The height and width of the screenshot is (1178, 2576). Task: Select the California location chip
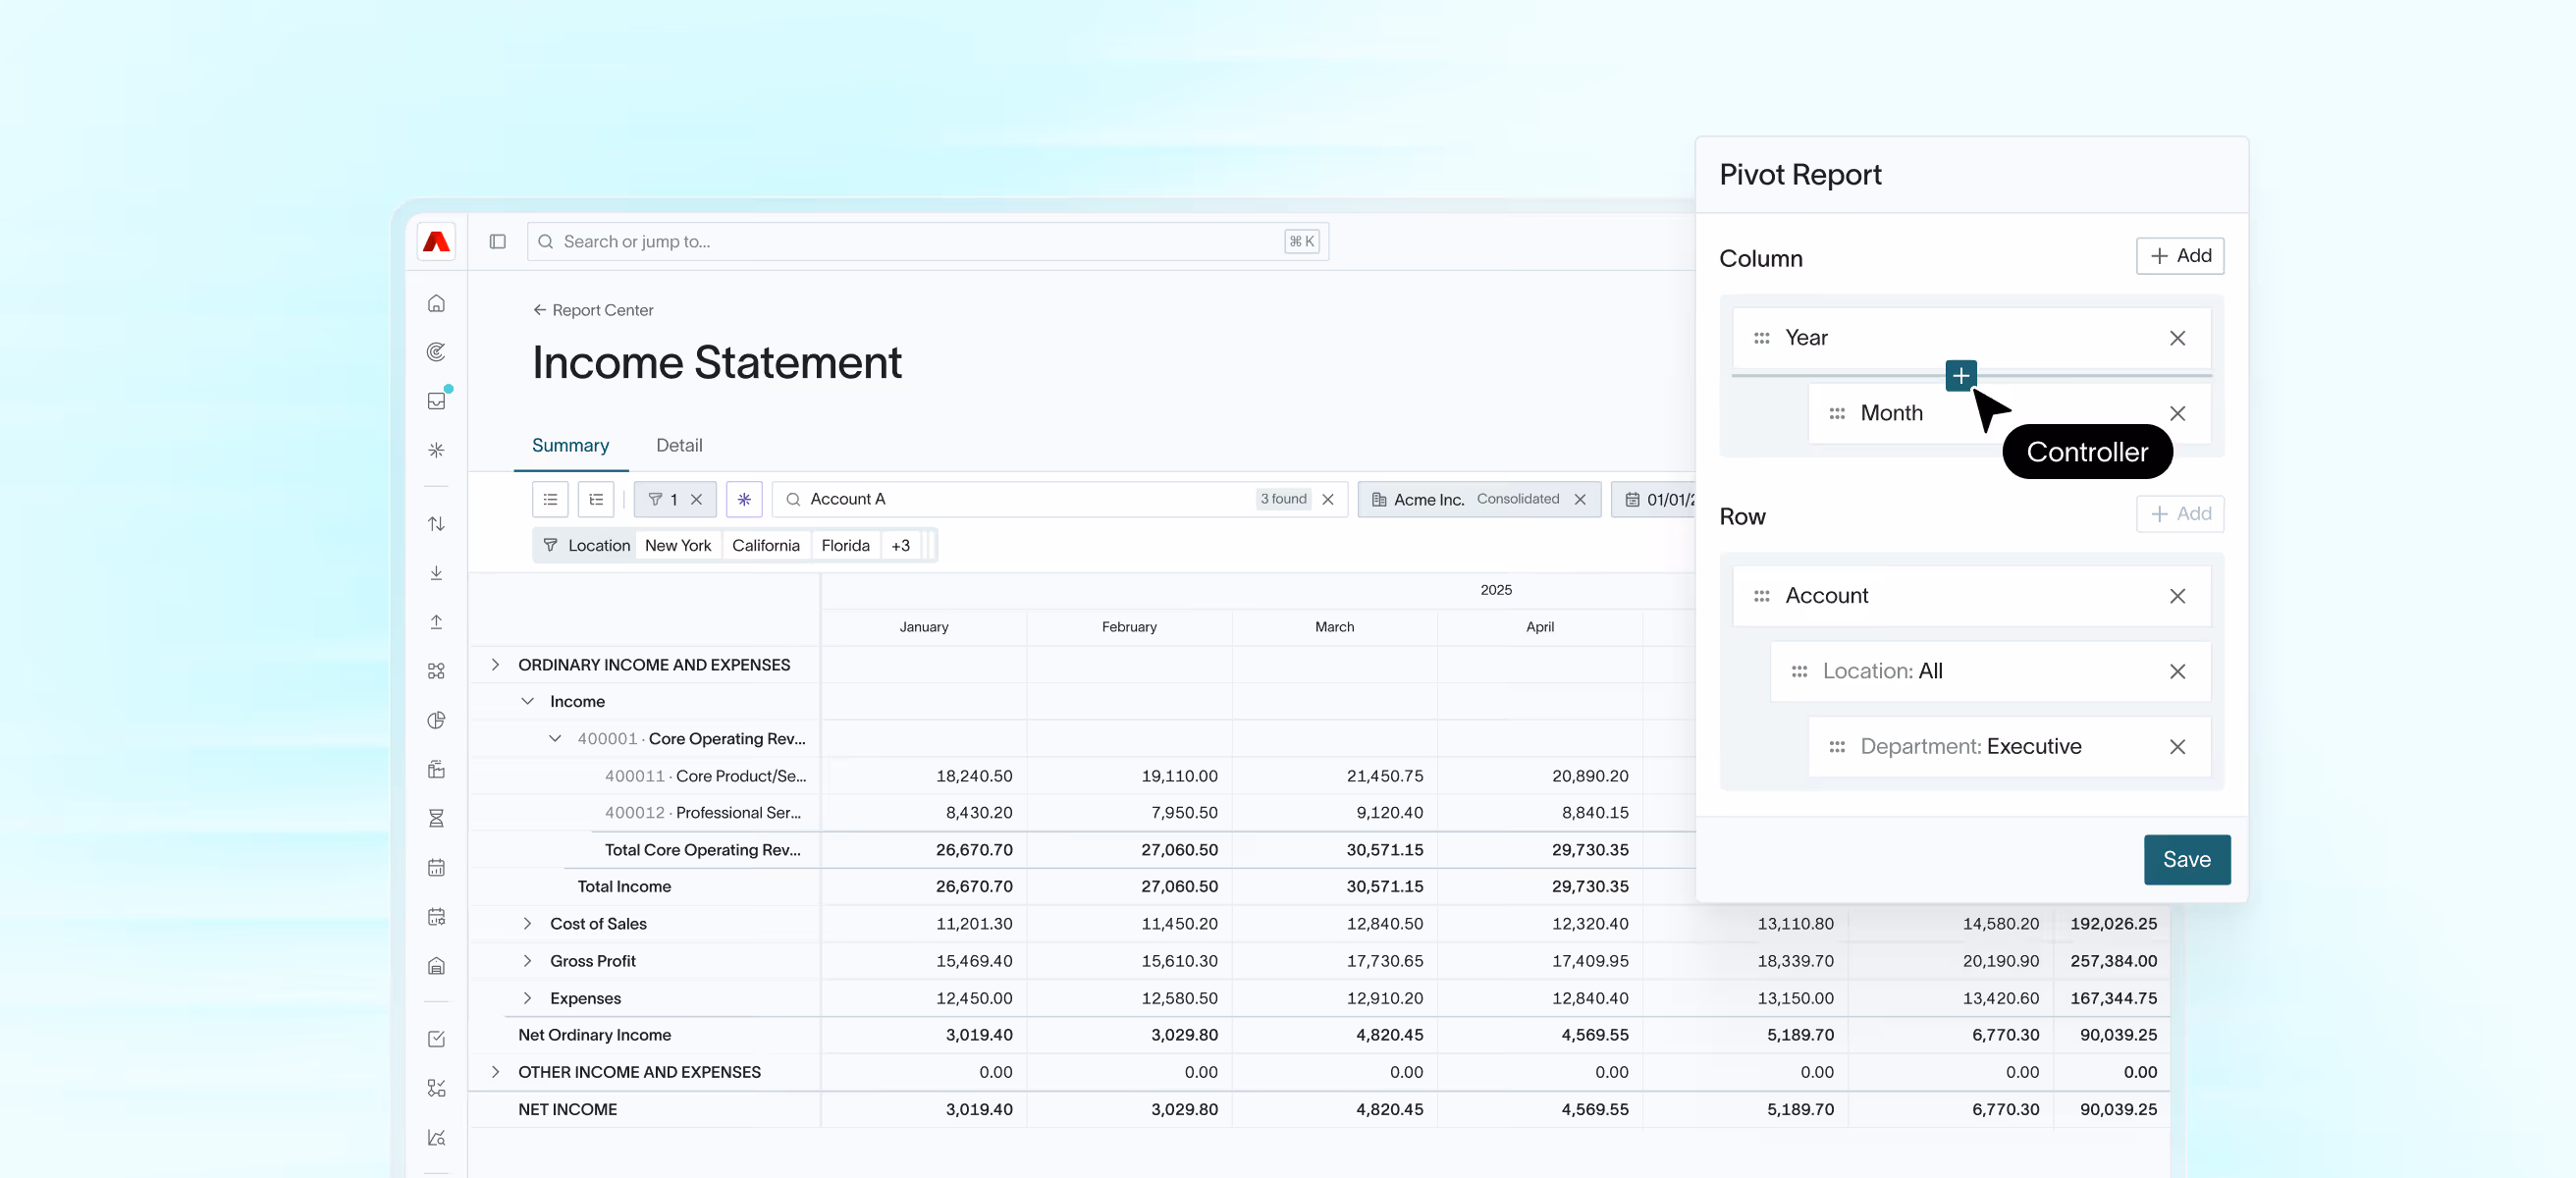pyautogui.click(x=766, y=546)
